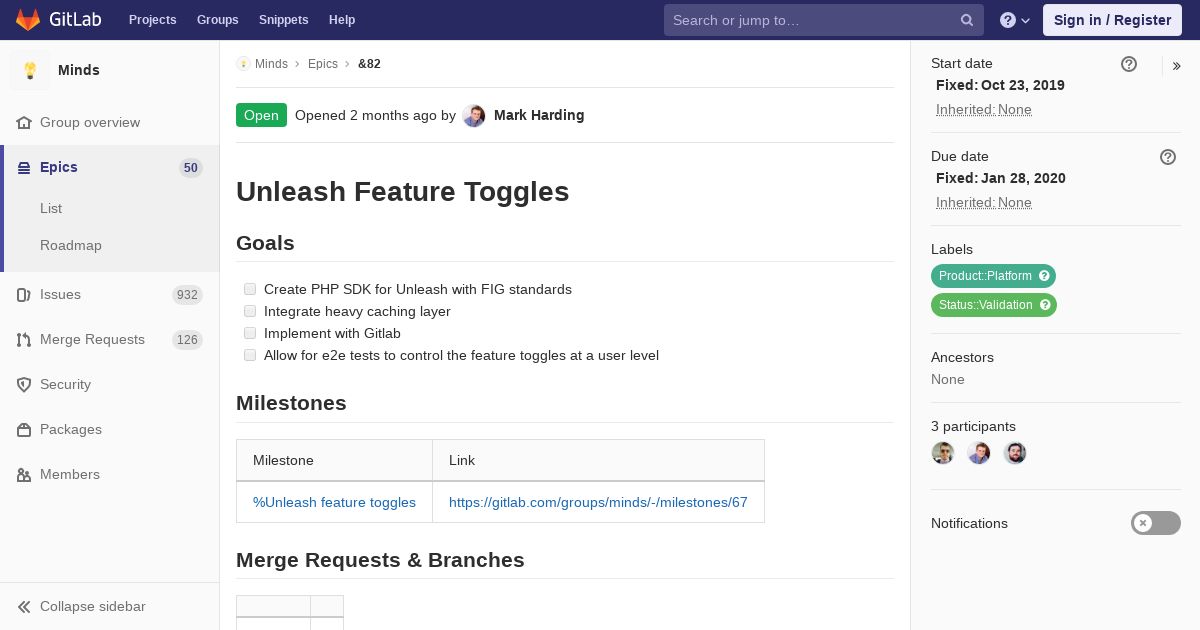Click the Issues sidebar icon
This screenshot has height=630, width=1200.
tap(24, 295)
